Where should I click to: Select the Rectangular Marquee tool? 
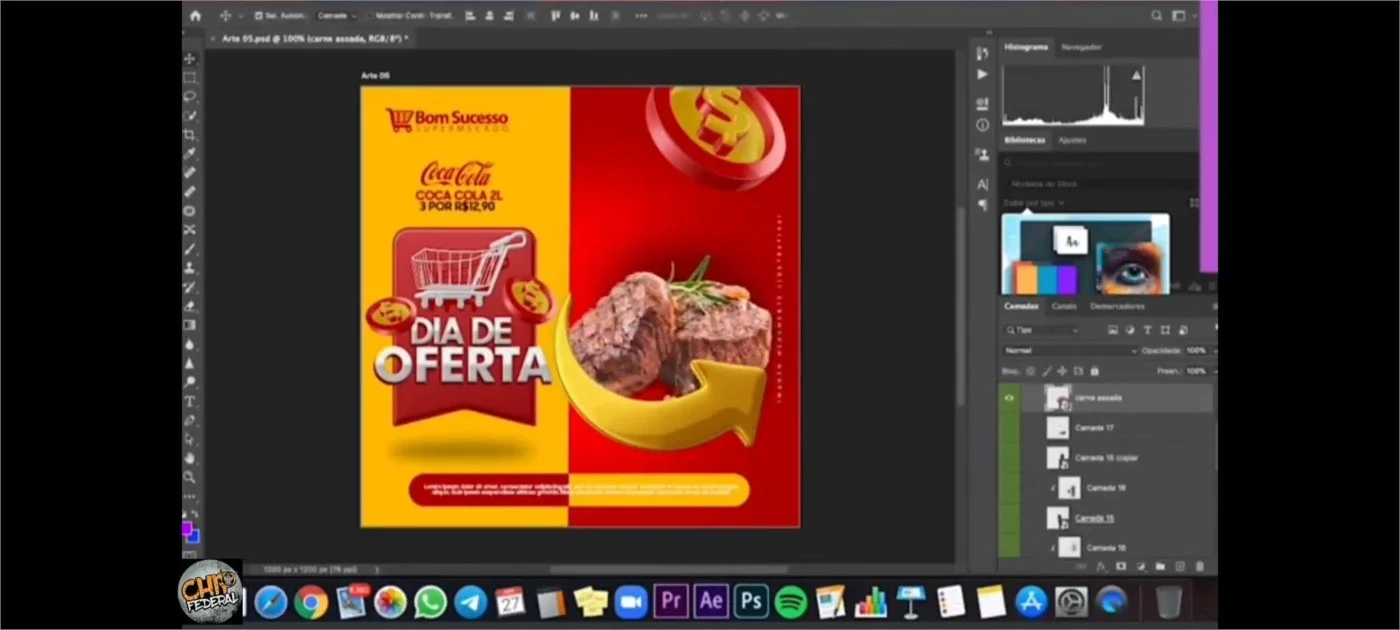[x=190, y=78]
